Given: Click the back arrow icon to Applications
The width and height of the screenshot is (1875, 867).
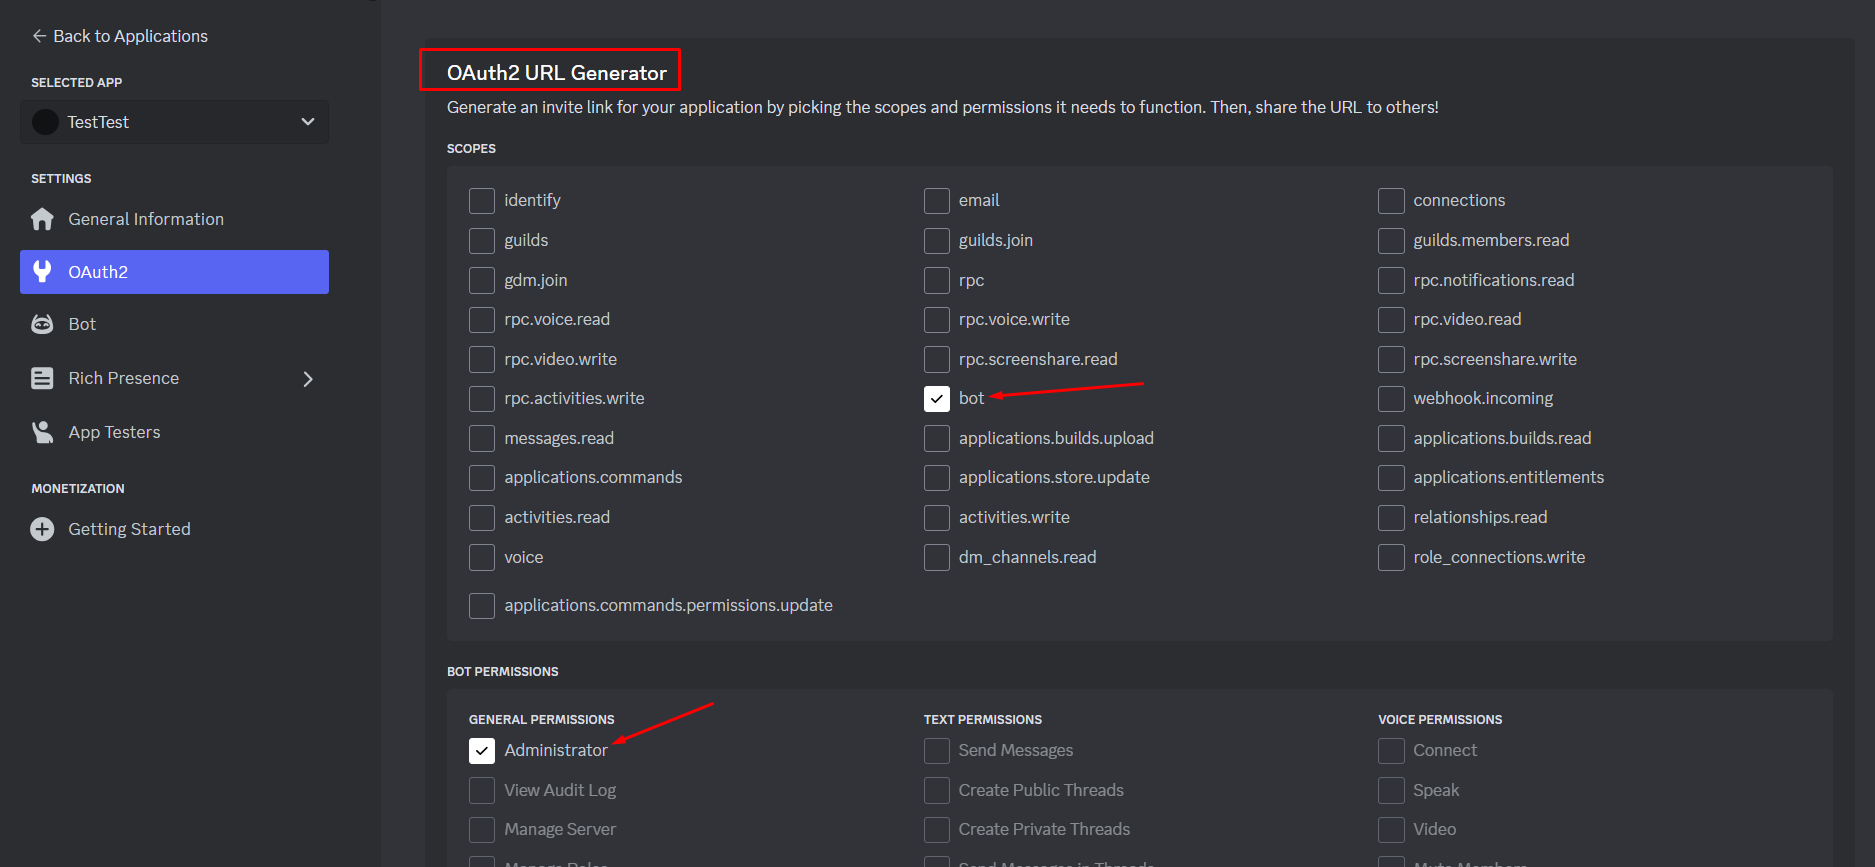Looking at the screenshot, I should coord(39,36).
